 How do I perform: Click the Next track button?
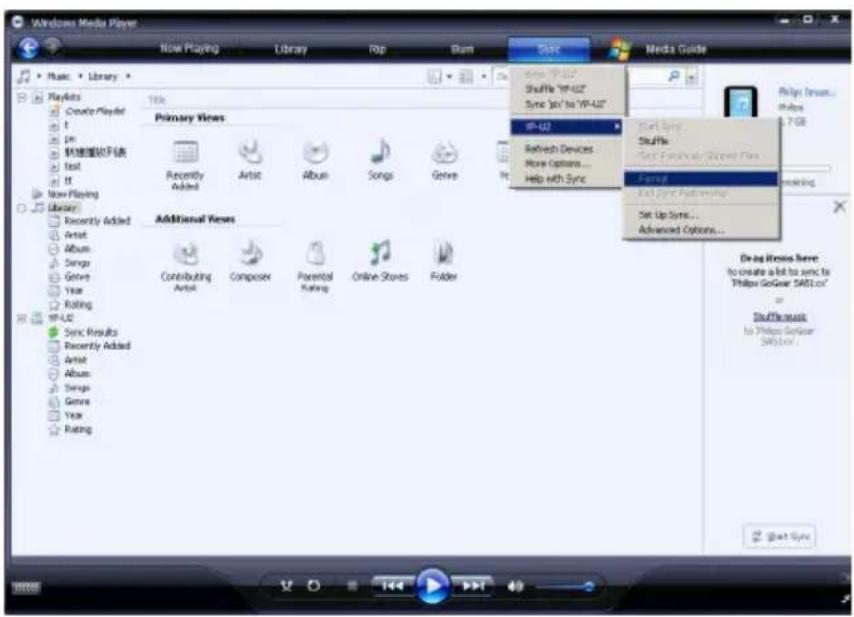[x=473, y=586]
